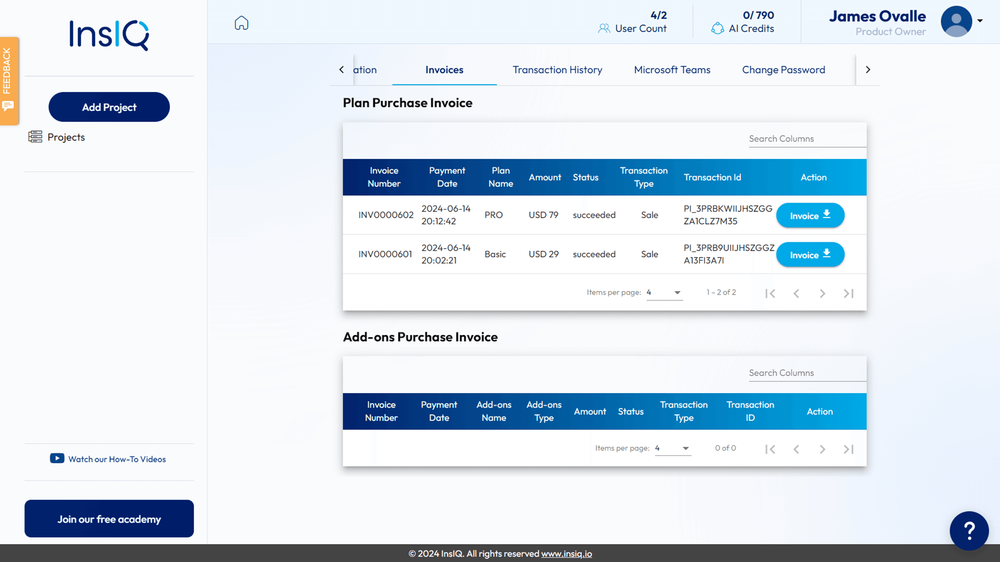The image size is (1000, 562).
Task: Click Search Columns field in Plan Purchase Invoice
Action: coord(806,139)
